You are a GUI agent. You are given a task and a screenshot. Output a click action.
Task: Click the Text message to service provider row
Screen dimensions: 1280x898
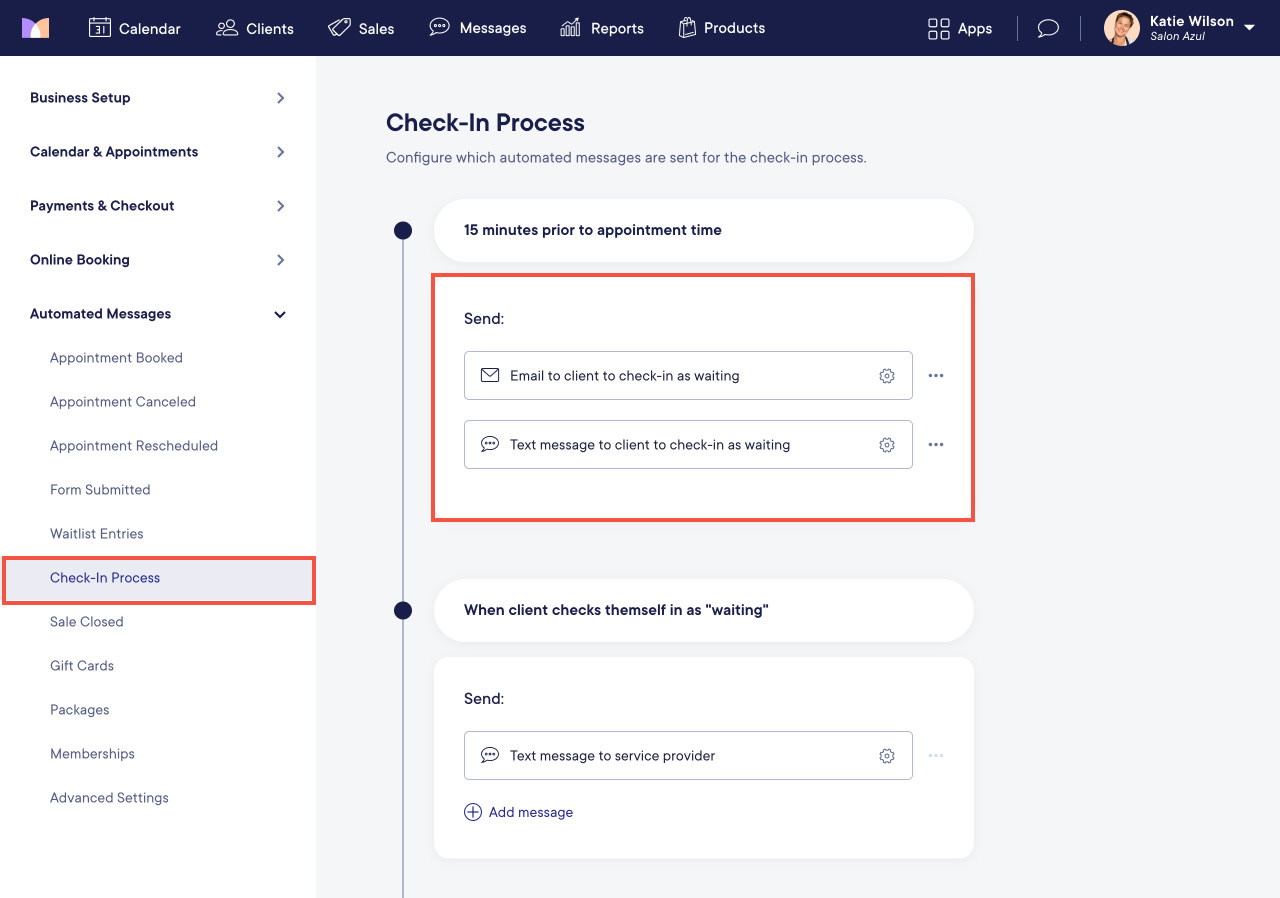tap(688, 756)
